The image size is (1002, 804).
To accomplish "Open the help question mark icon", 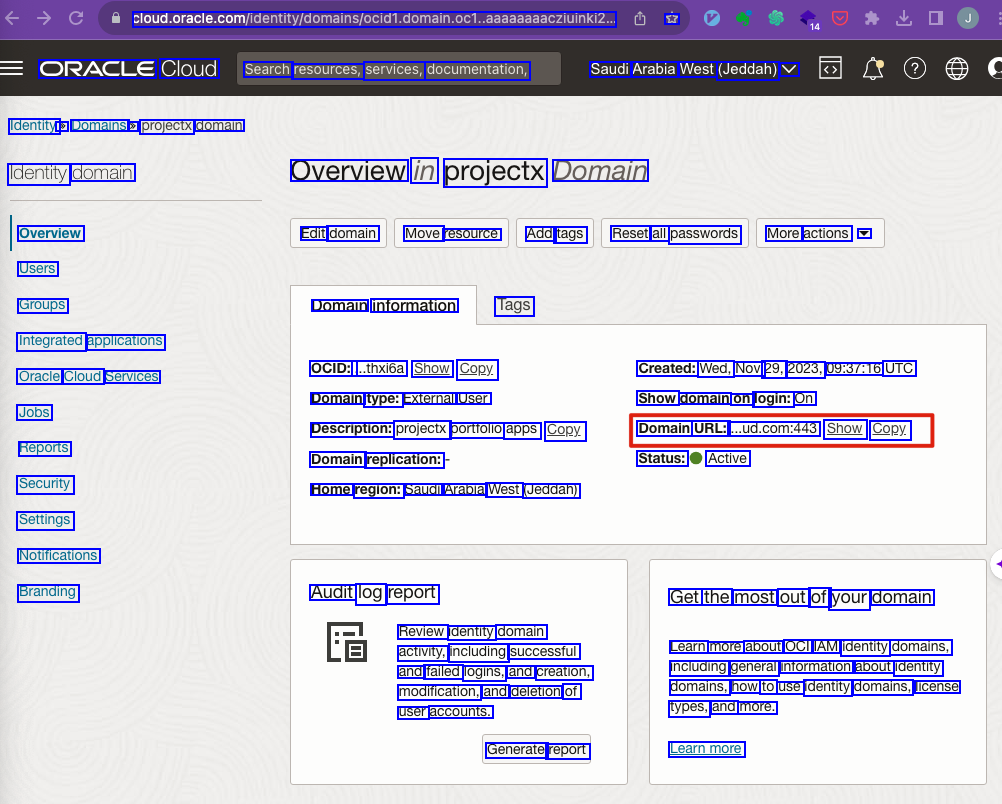I will point(914,68).
